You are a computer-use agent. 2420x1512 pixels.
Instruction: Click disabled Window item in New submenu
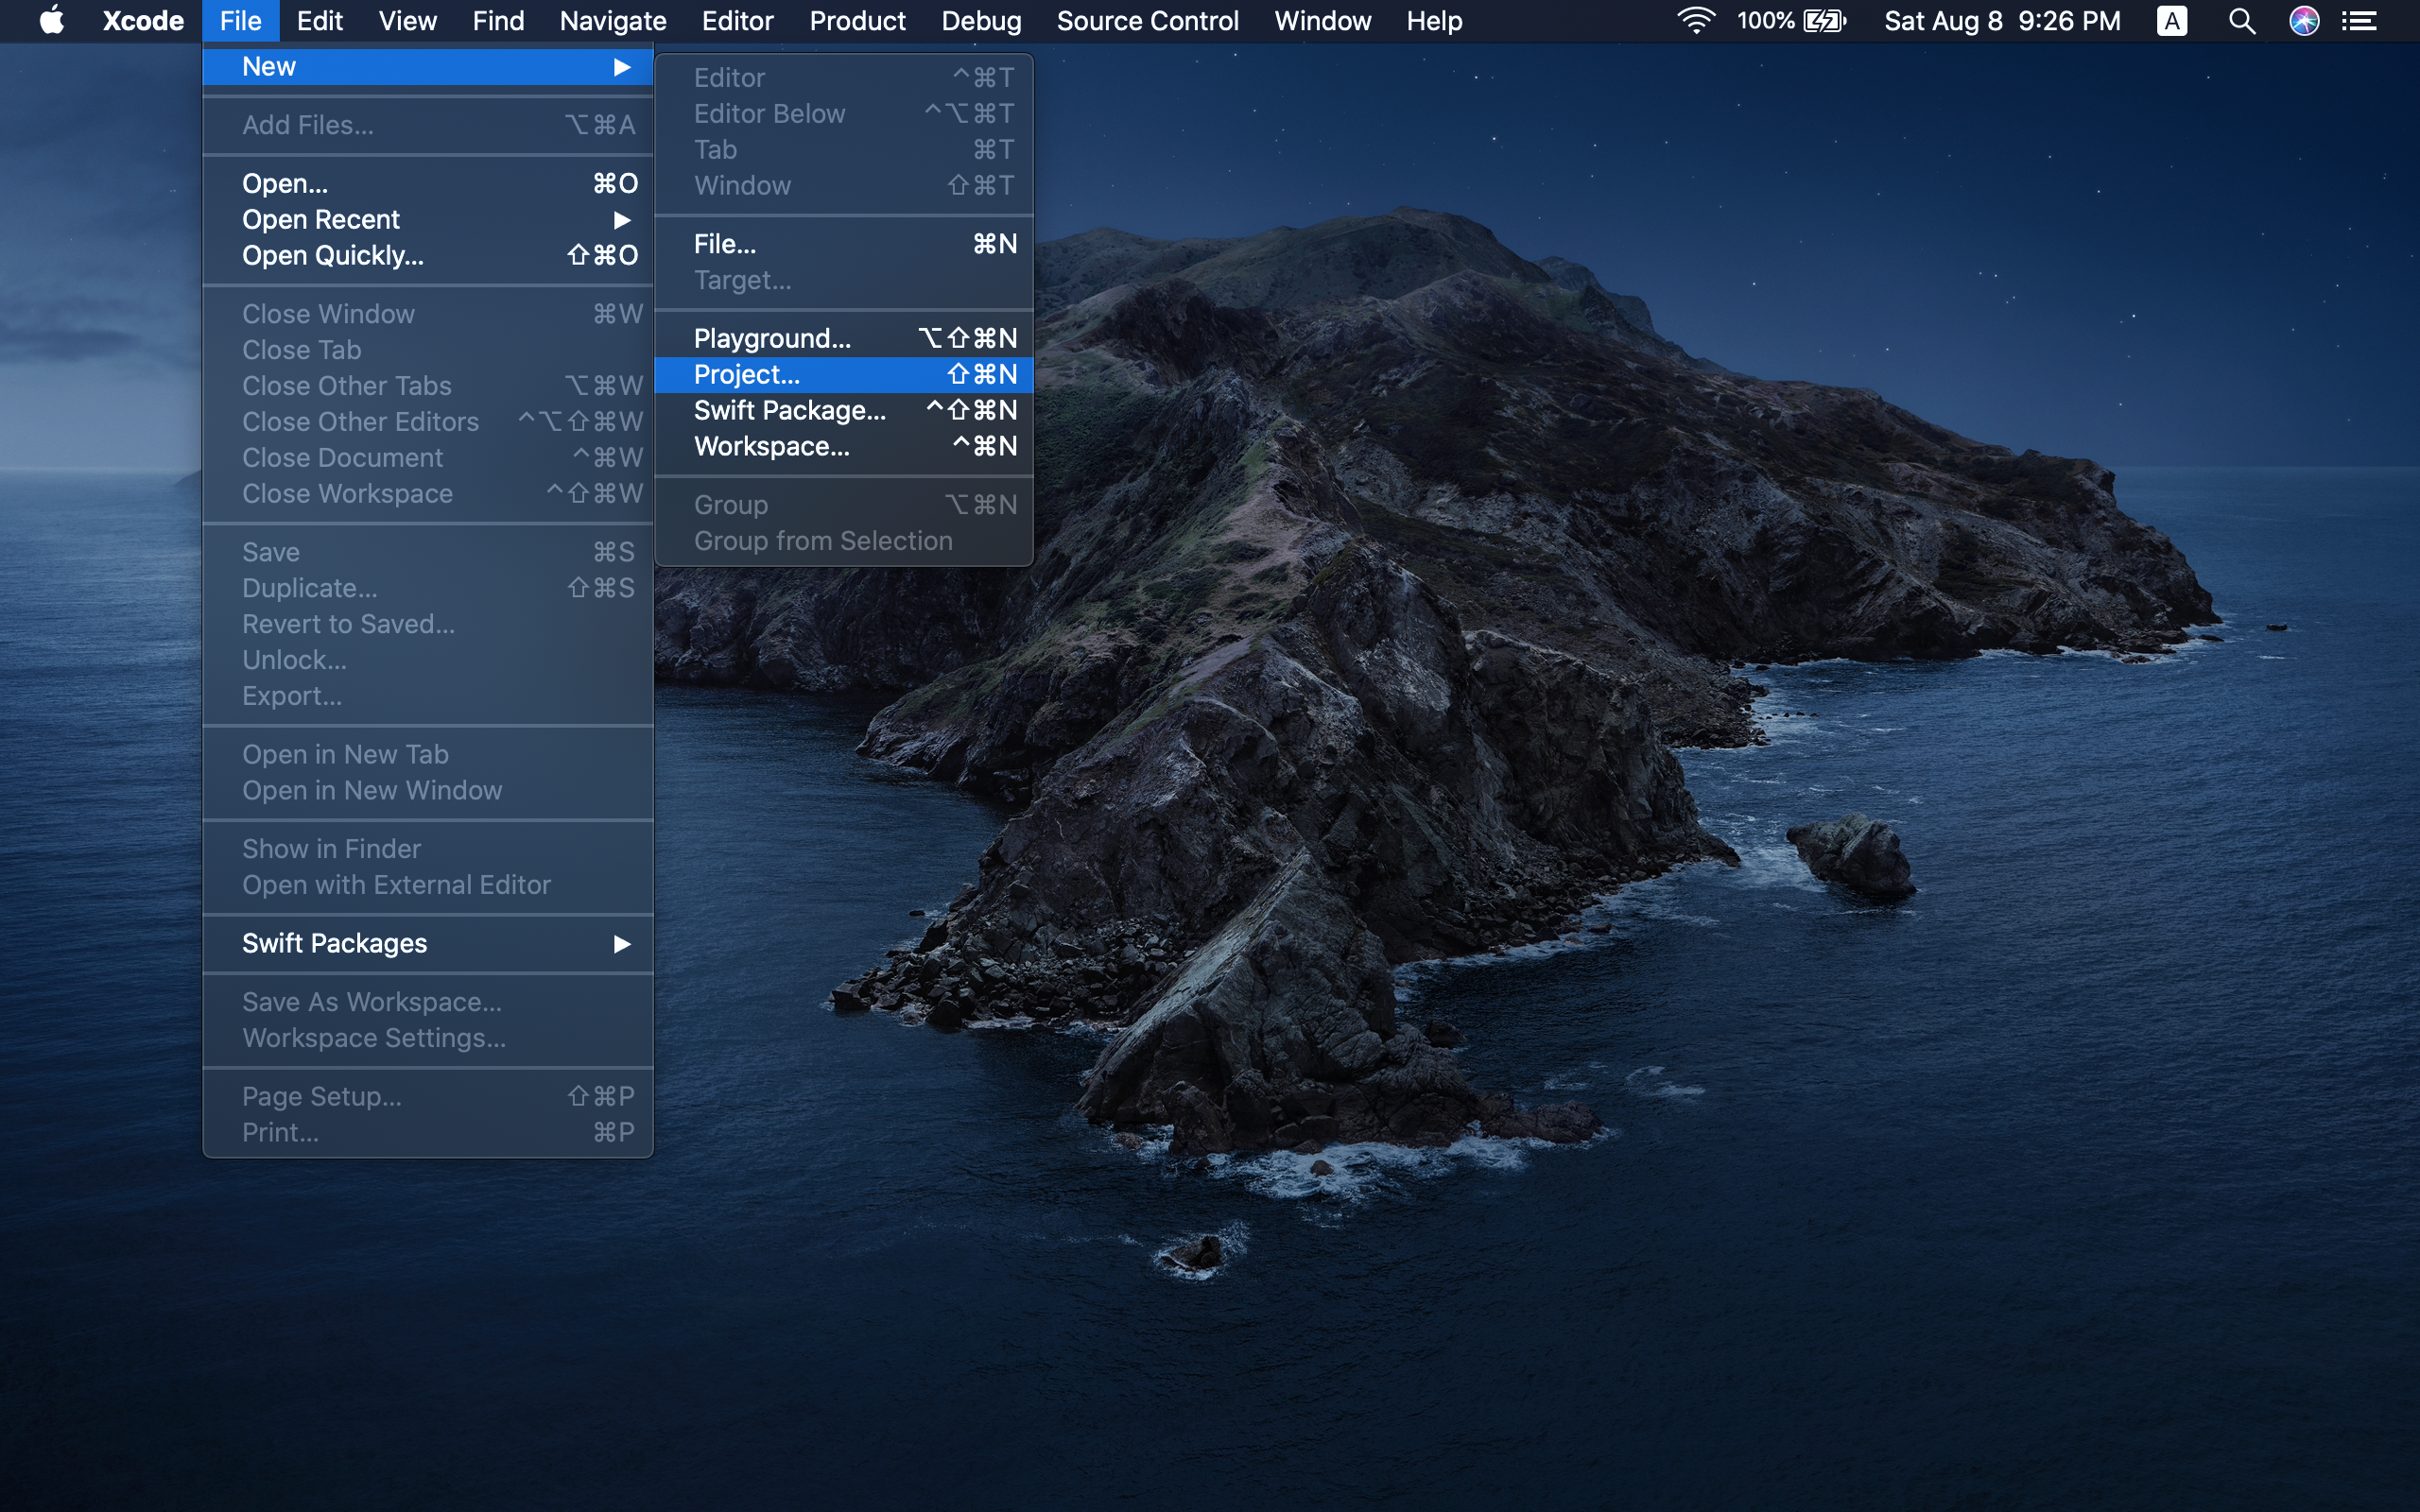(844, 186)
